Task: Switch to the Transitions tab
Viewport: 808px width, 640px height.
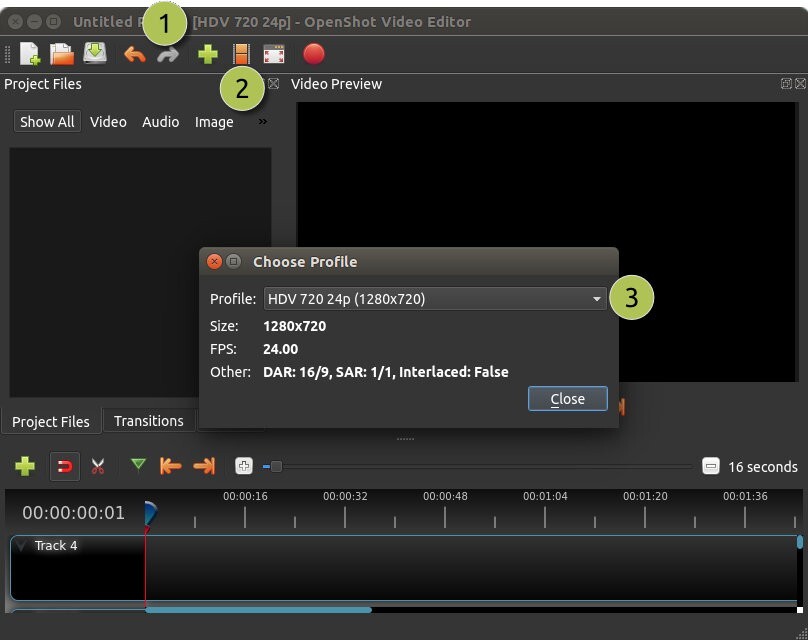Action: coord(148,421)
